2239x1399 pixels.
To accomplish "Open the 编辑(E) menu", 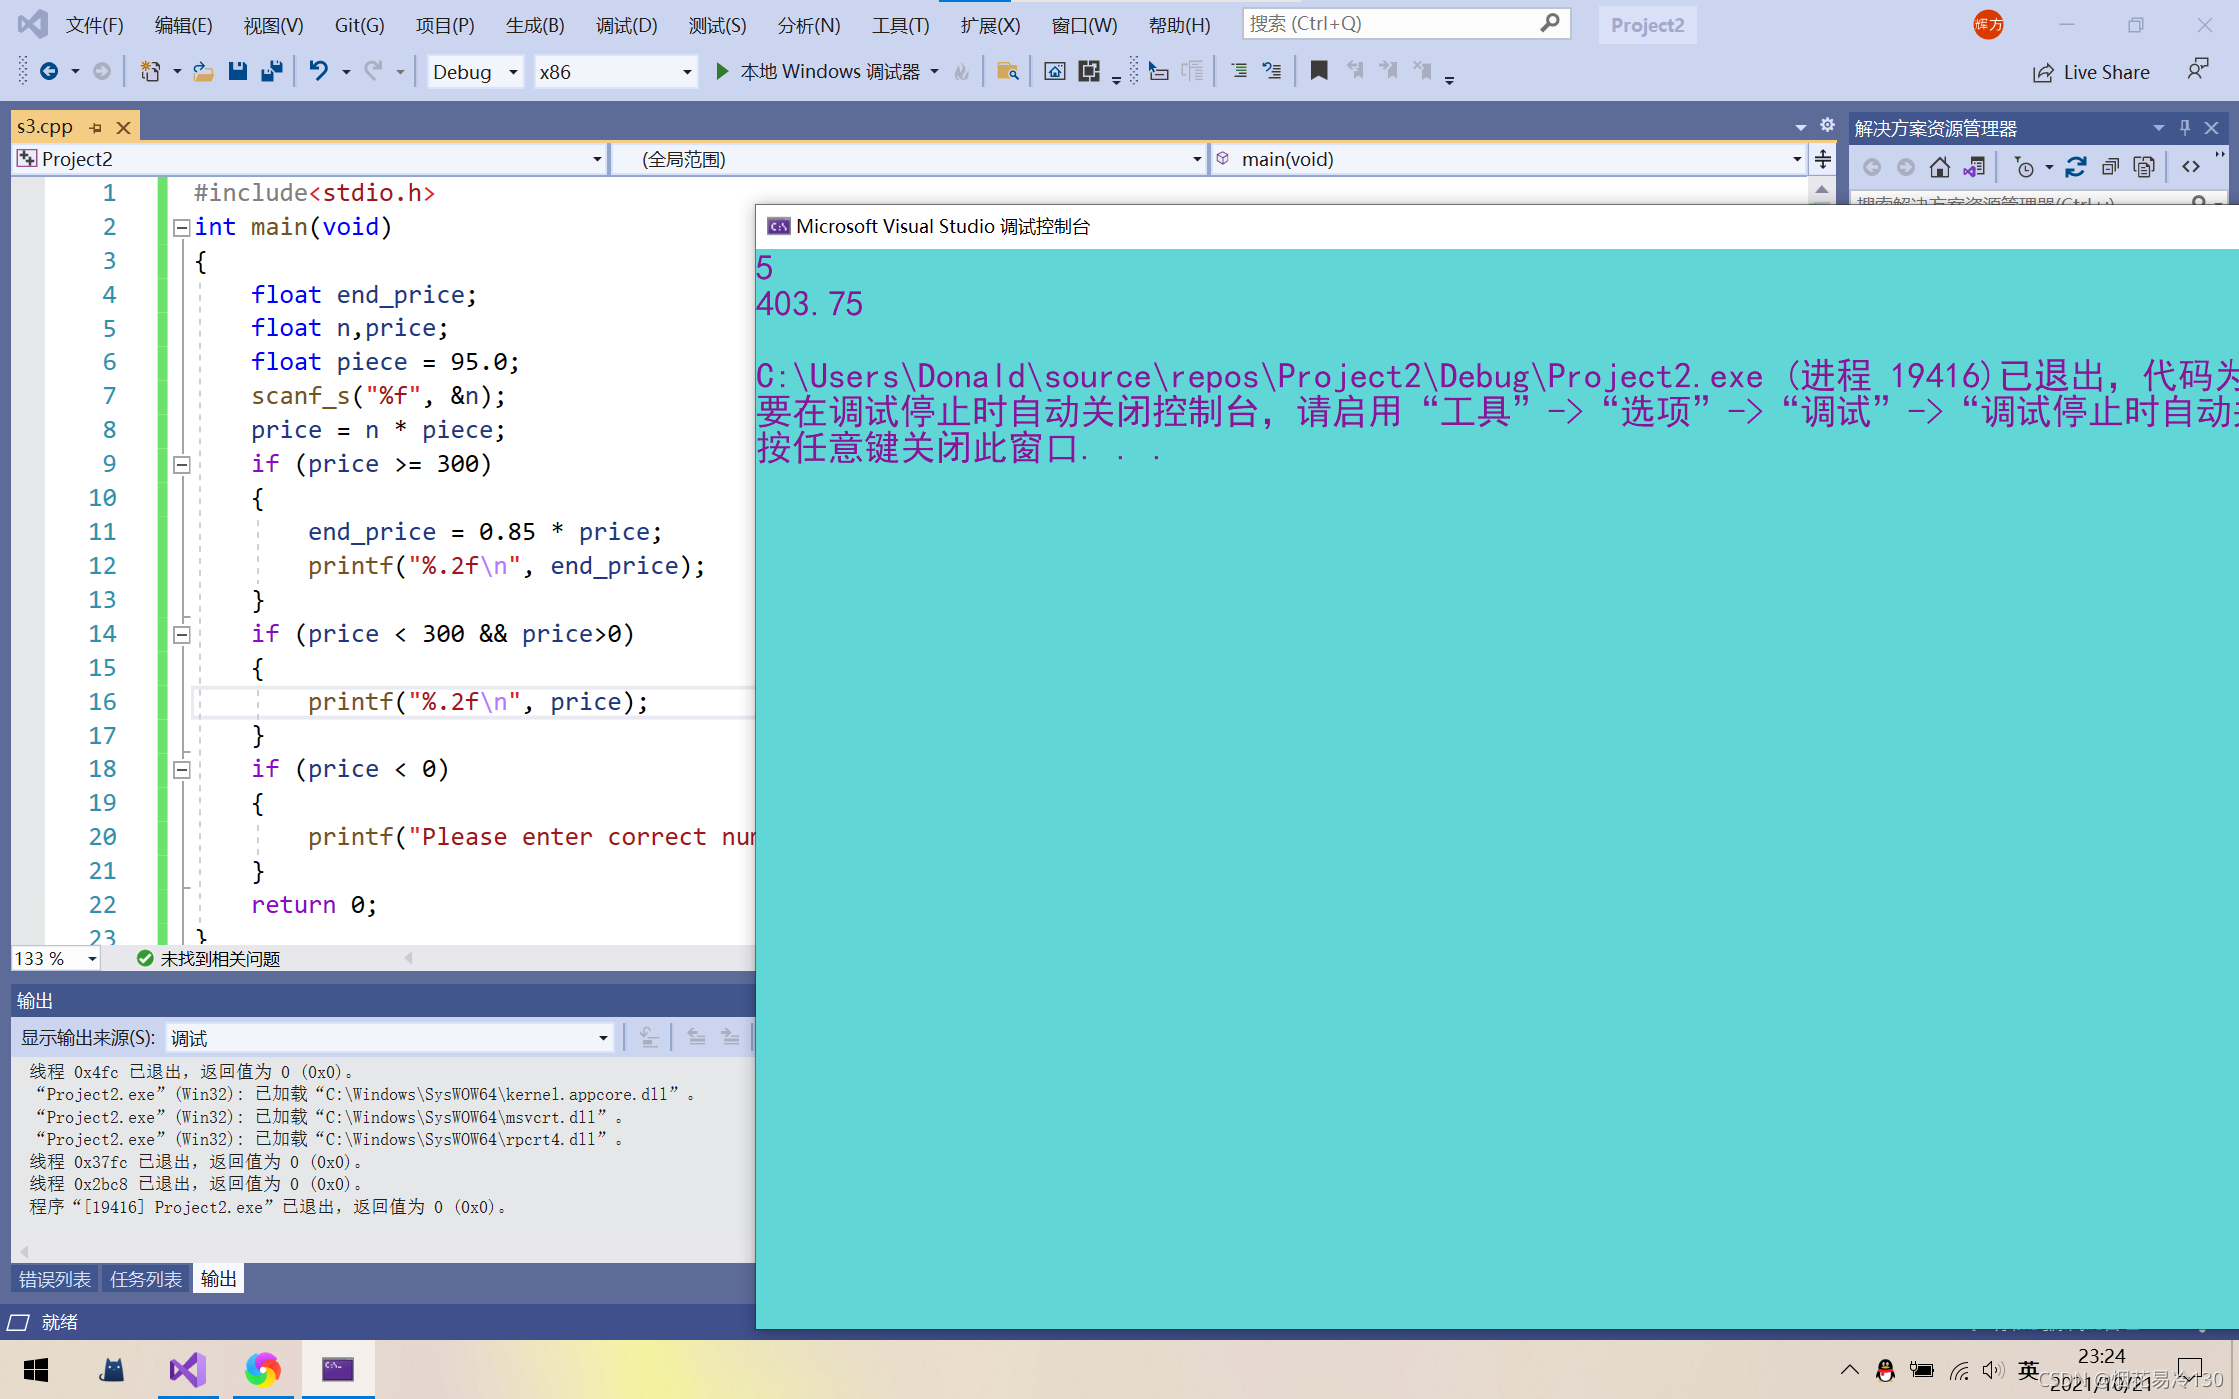I will (x=184, y=25).
